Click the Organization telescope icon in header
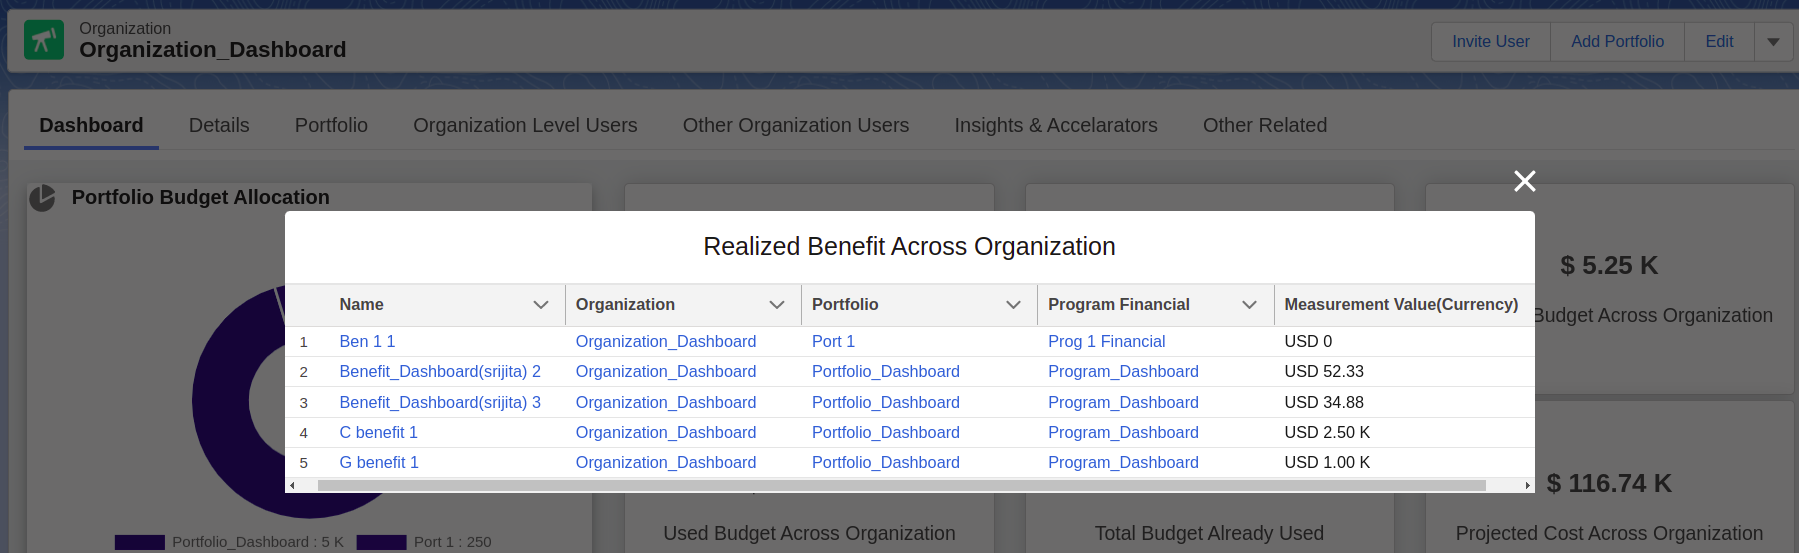This screenshot has height=553, width=1799. click(x=43, y=40)
